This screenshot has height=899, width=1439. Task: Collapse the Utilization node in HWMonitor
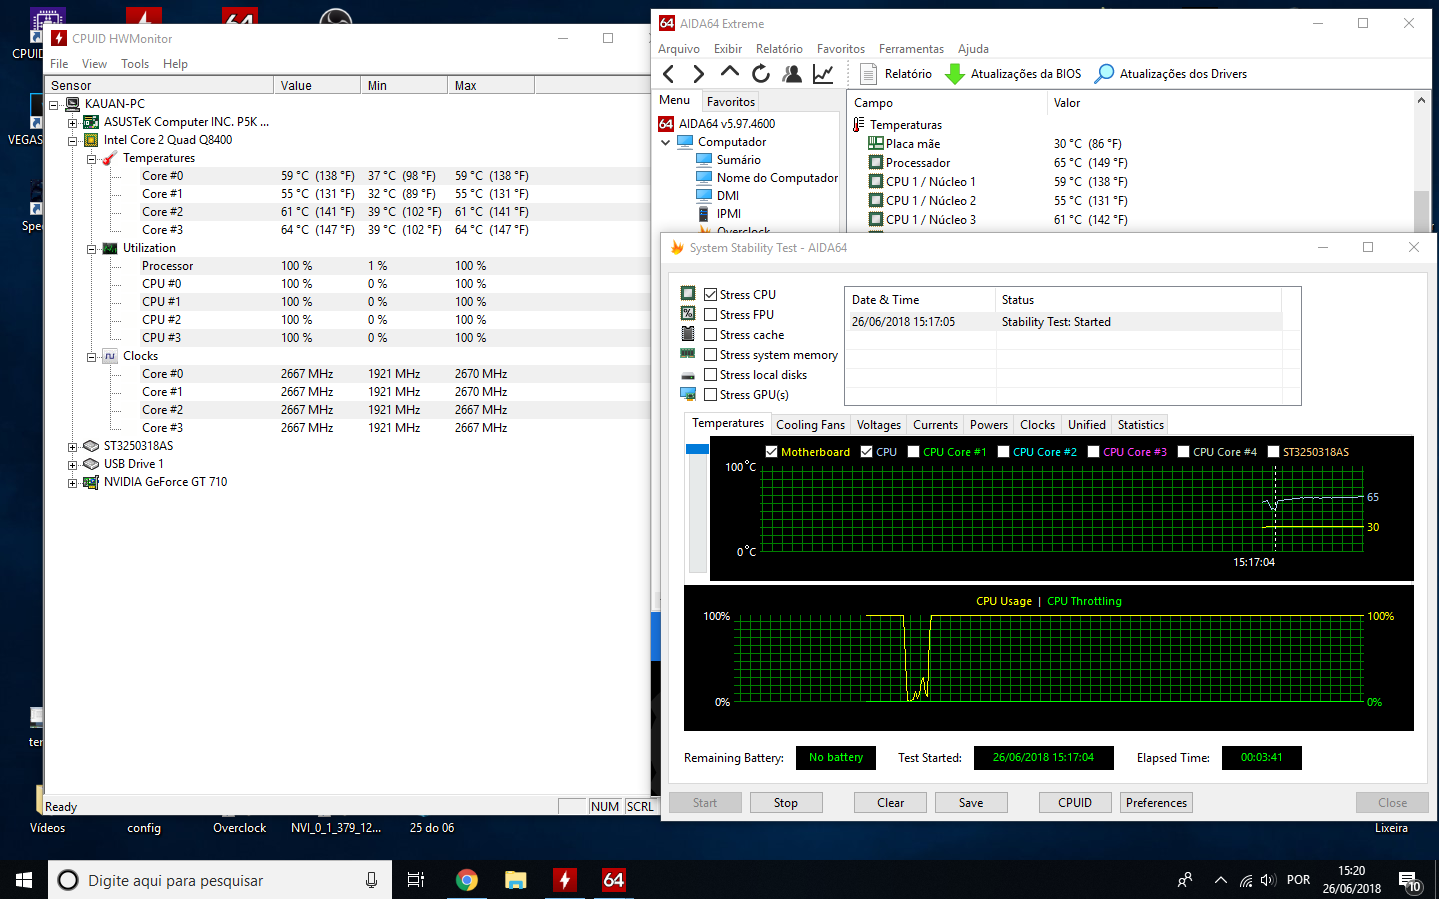click(x=91, y=249)
